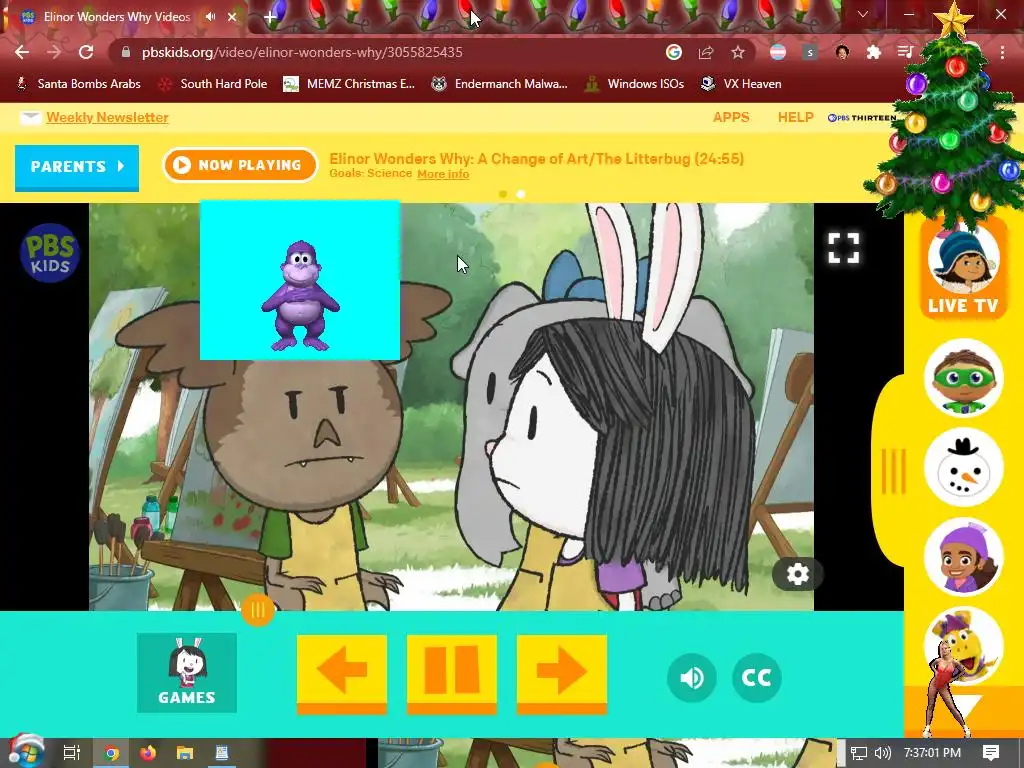Select the first carousel dot
Image resolution: width=1024 pixels, height=768 pixels.
pos(503,194)
